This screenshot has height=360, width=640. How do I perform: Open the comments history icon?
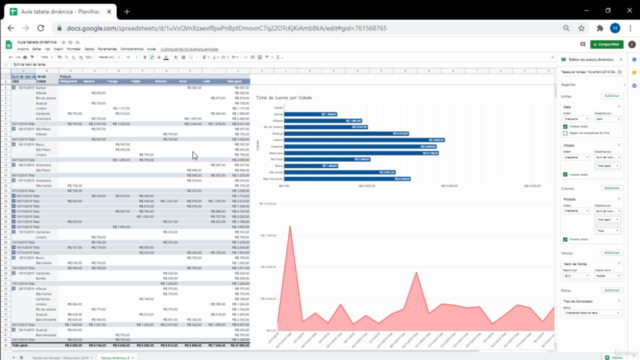(582, 44)
